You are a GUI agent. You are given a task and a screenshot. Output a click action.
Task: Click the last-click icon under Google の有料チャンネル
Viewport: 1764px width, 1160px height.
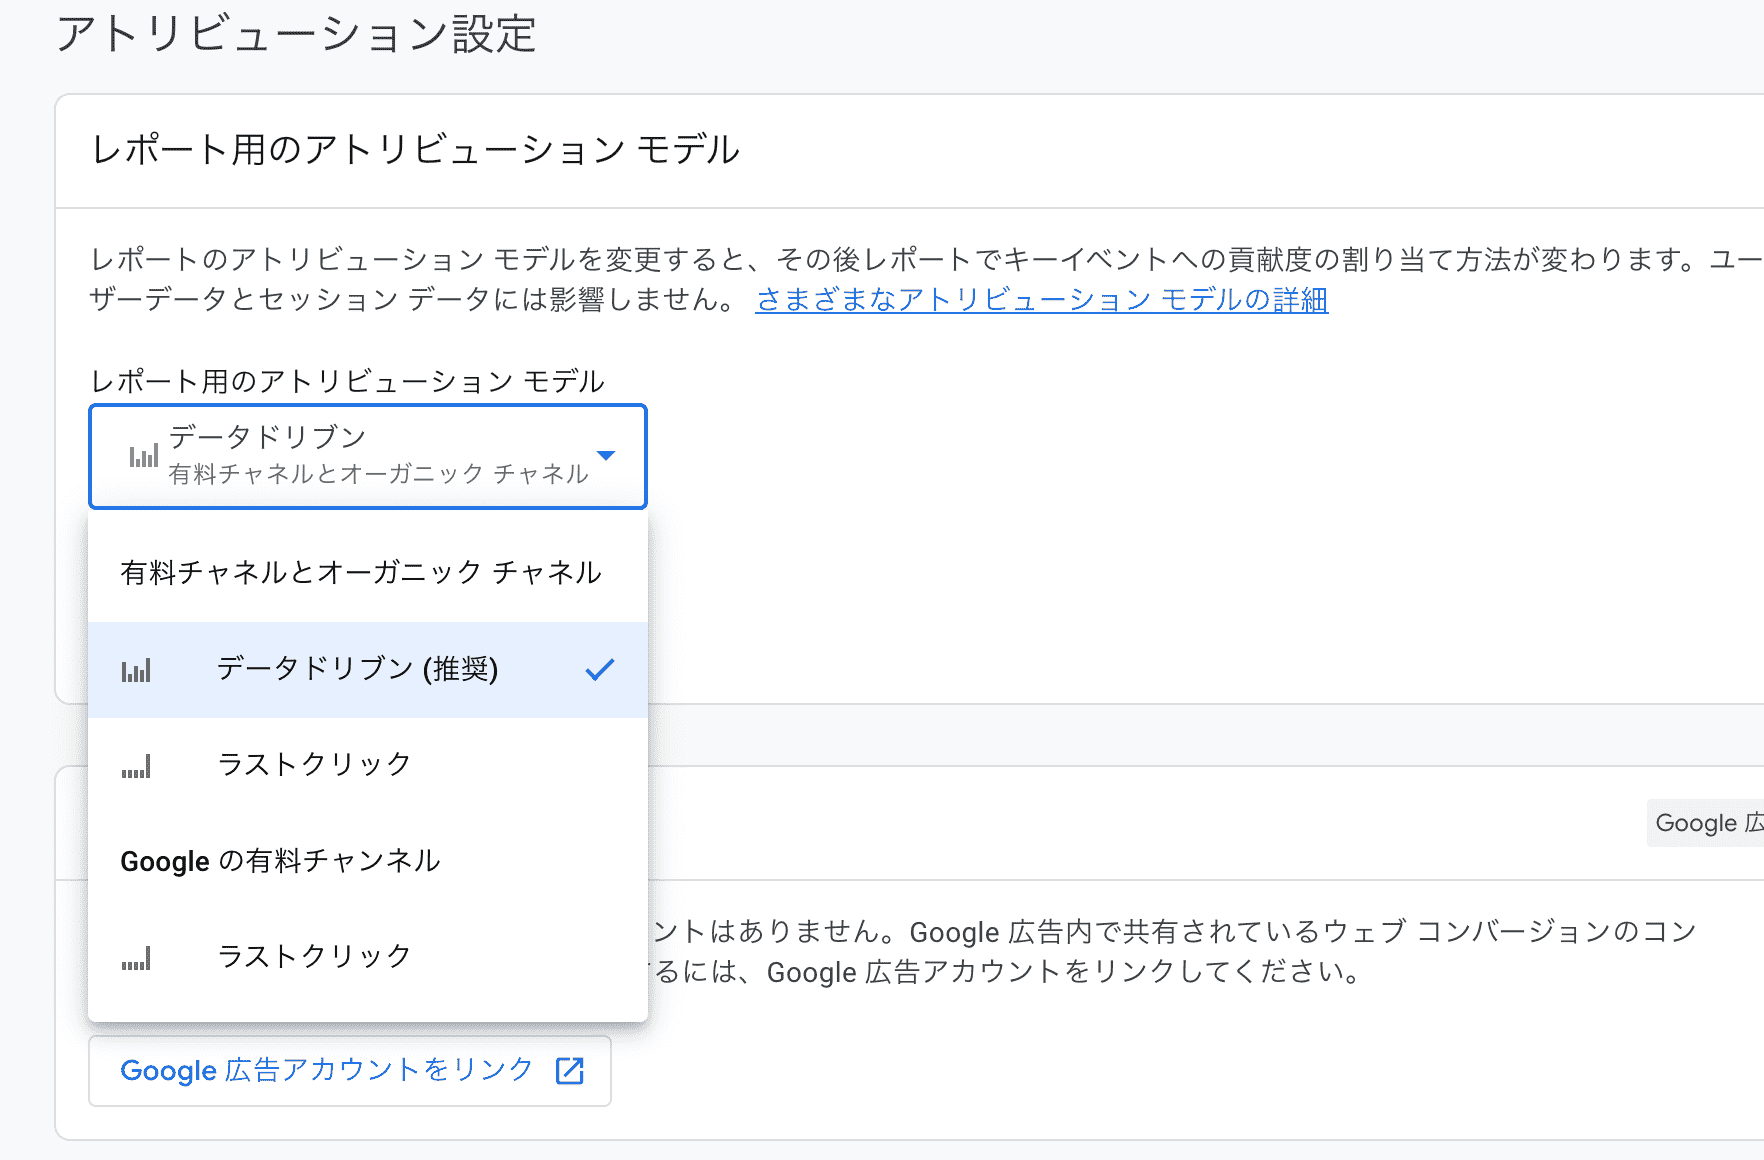click(x=136, y=958)
